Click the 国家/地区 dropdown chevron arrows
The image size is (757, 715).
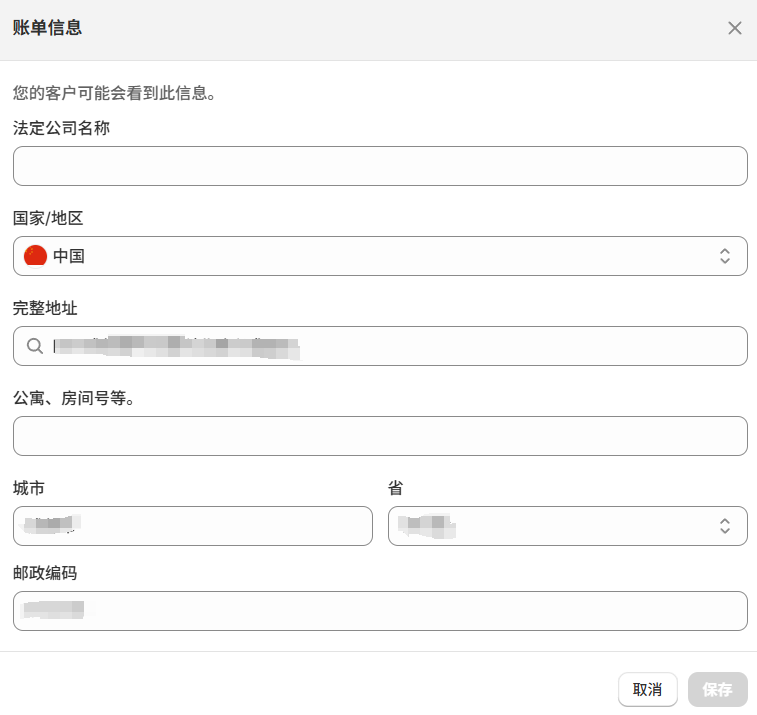click(725, 256)
